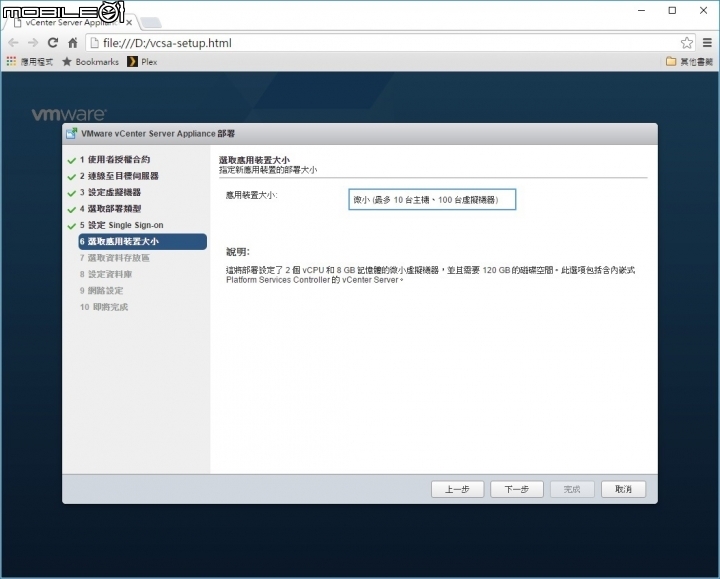The height and width of the screenshot is (579, 720).
Task: Bookmark this page with the star icon
Action: pyautogui.click(x=686, y=43)
